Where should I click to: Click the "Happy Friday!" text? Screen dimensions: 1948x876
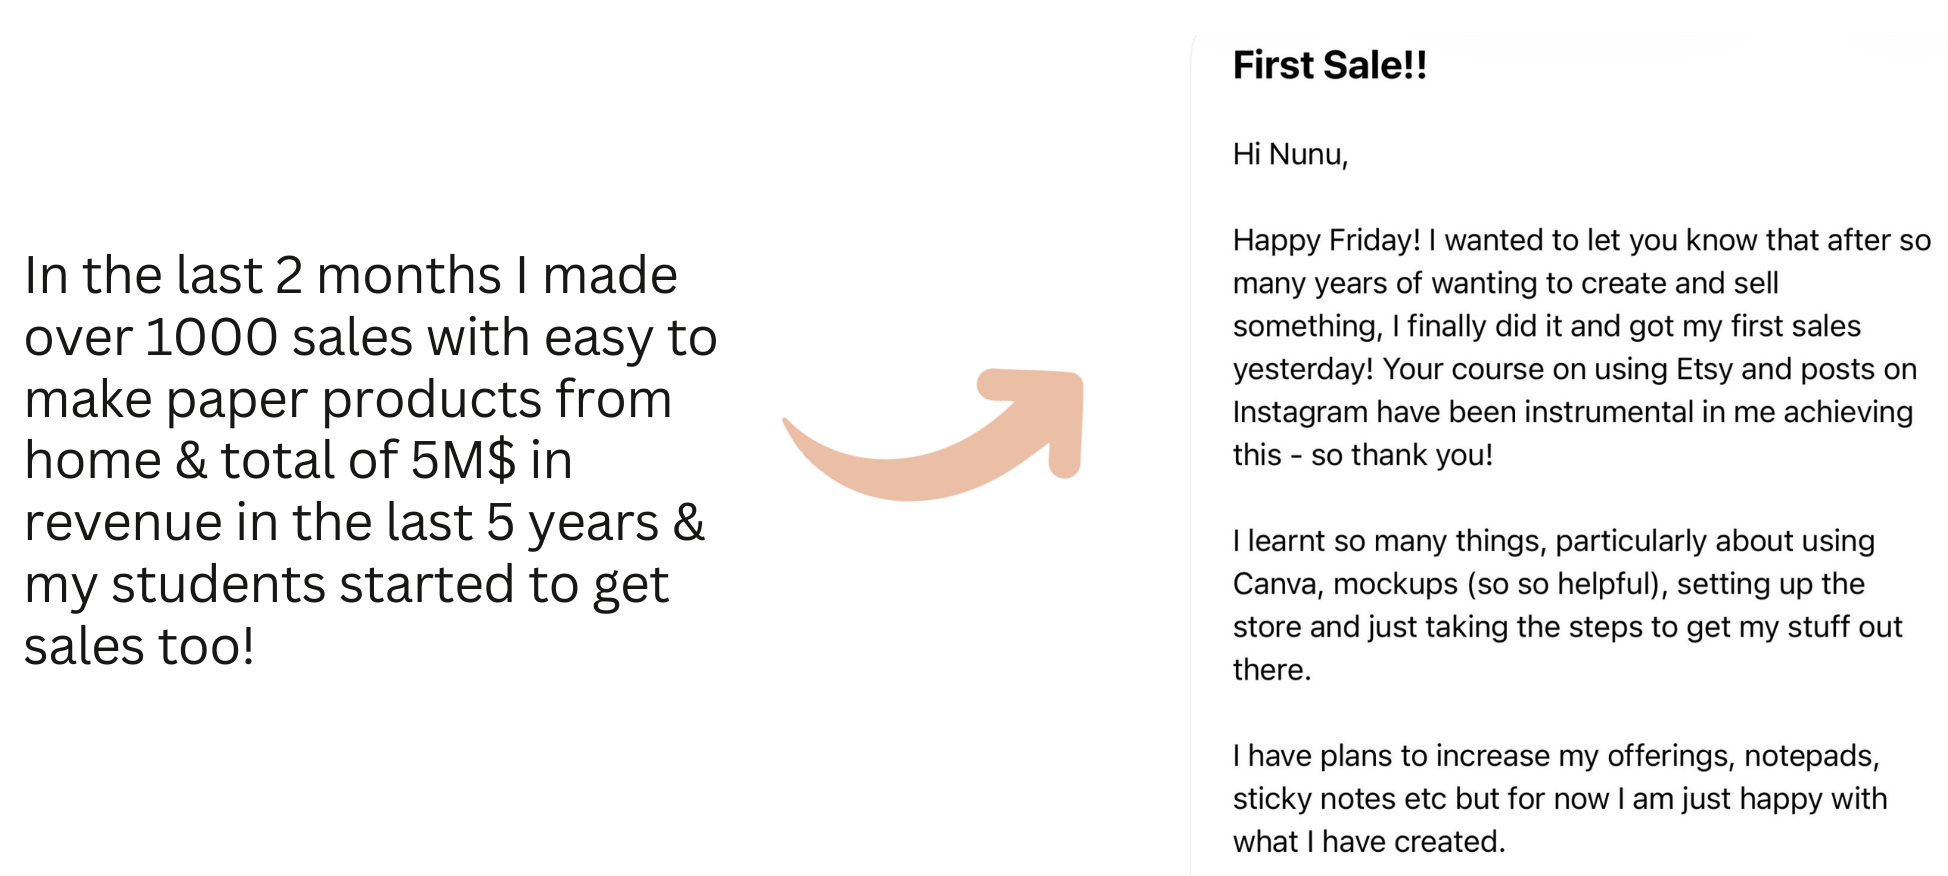(1326, 240)
